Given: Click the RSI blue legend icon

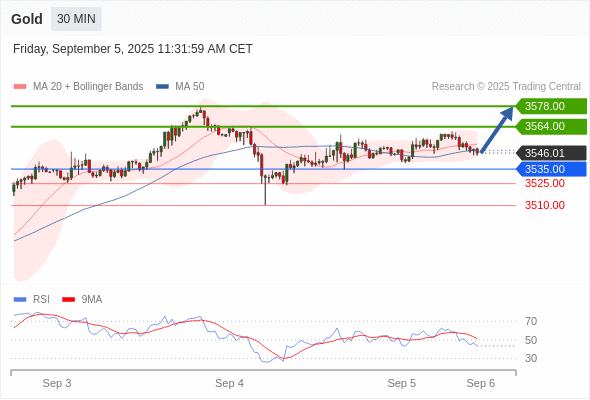Looking at the screenshot, I should point(20,300).
